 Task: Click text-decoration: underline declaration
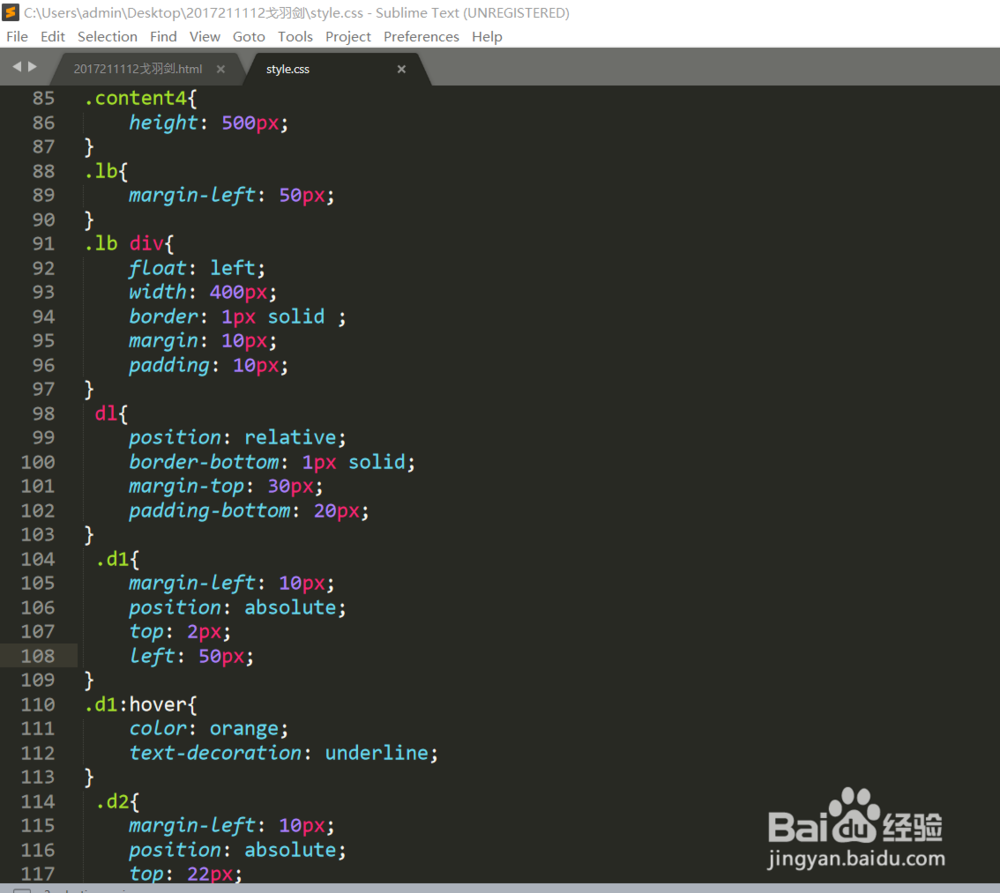283,753
